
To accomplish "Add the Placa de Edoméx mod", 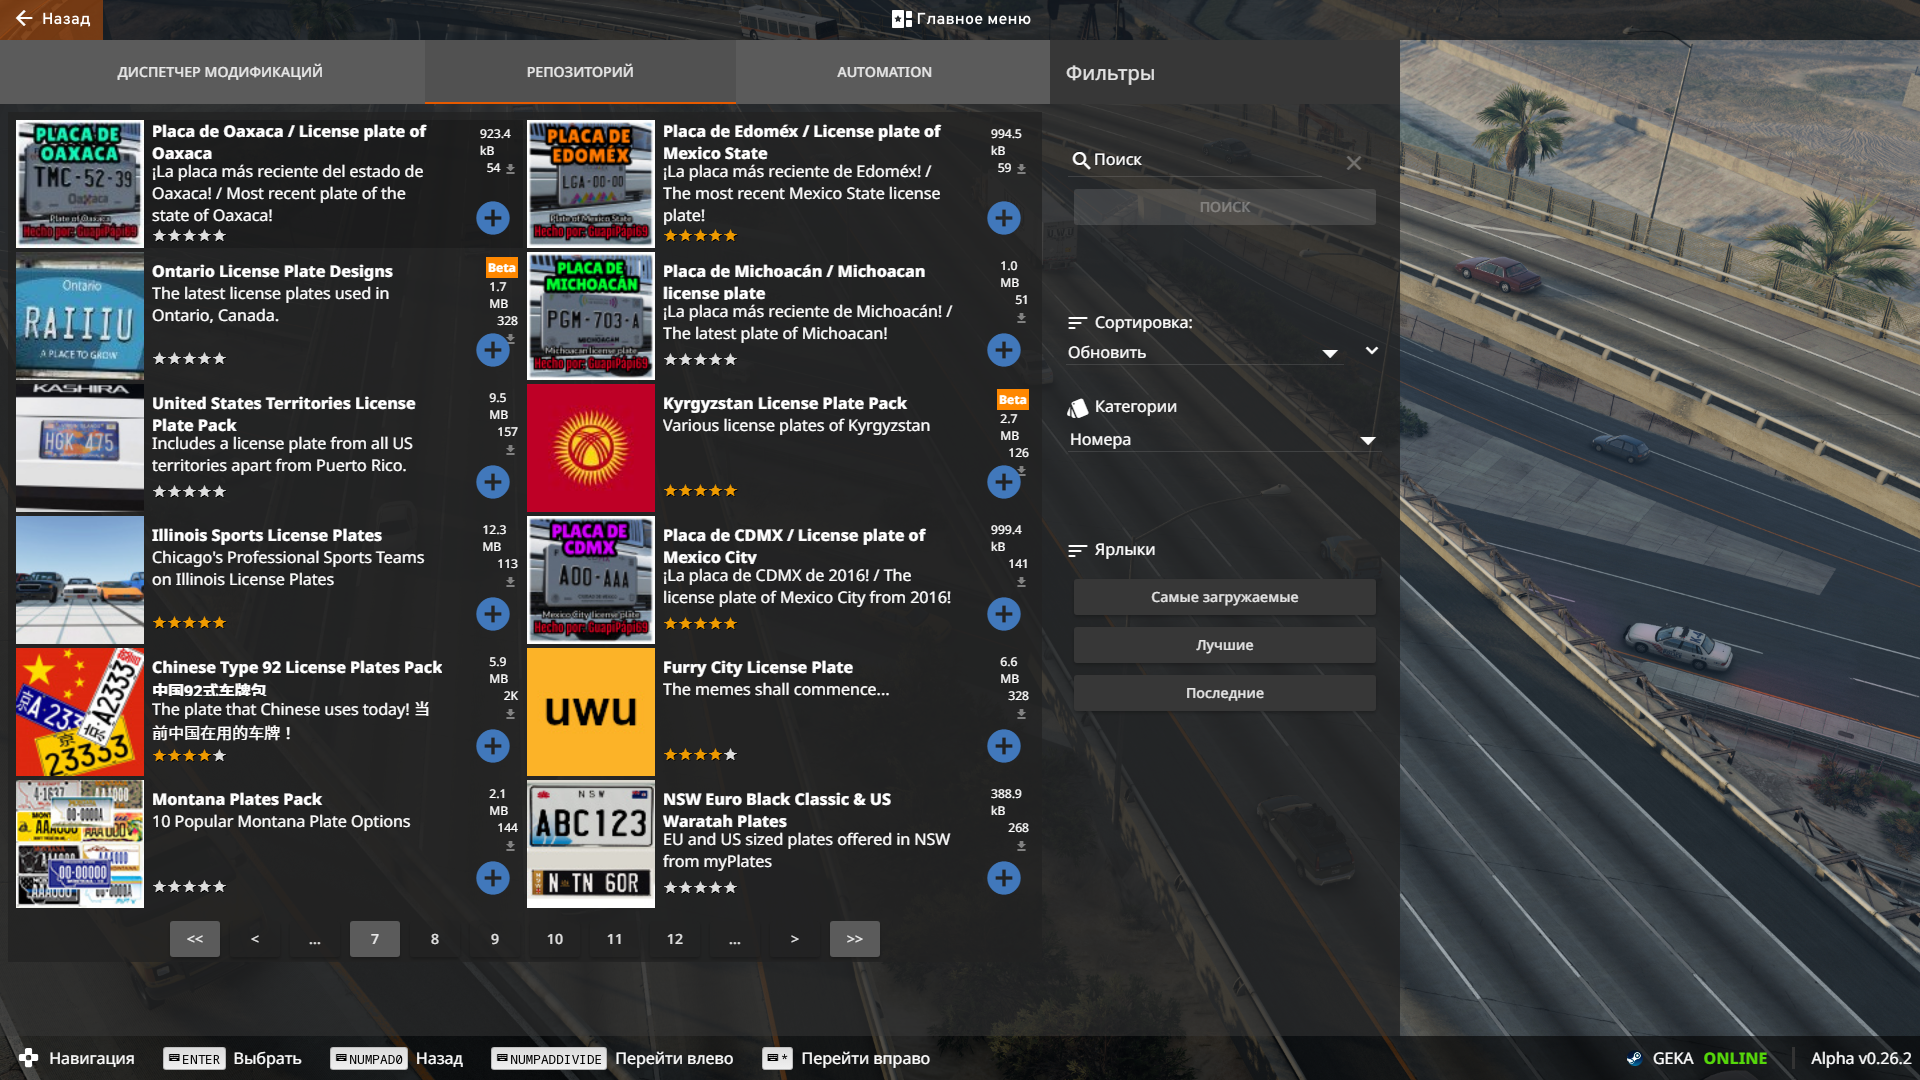I will click(x=1003, y=218).
